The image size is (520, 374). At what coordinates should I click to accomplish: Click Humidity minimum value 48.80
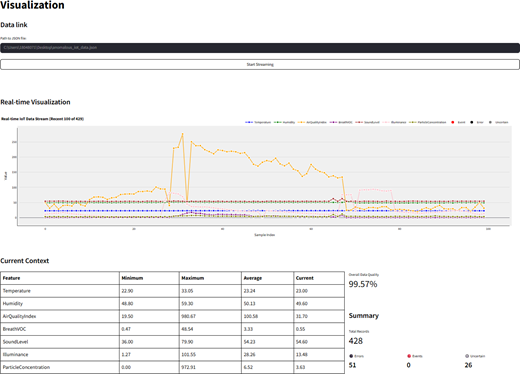coord(127,303)
